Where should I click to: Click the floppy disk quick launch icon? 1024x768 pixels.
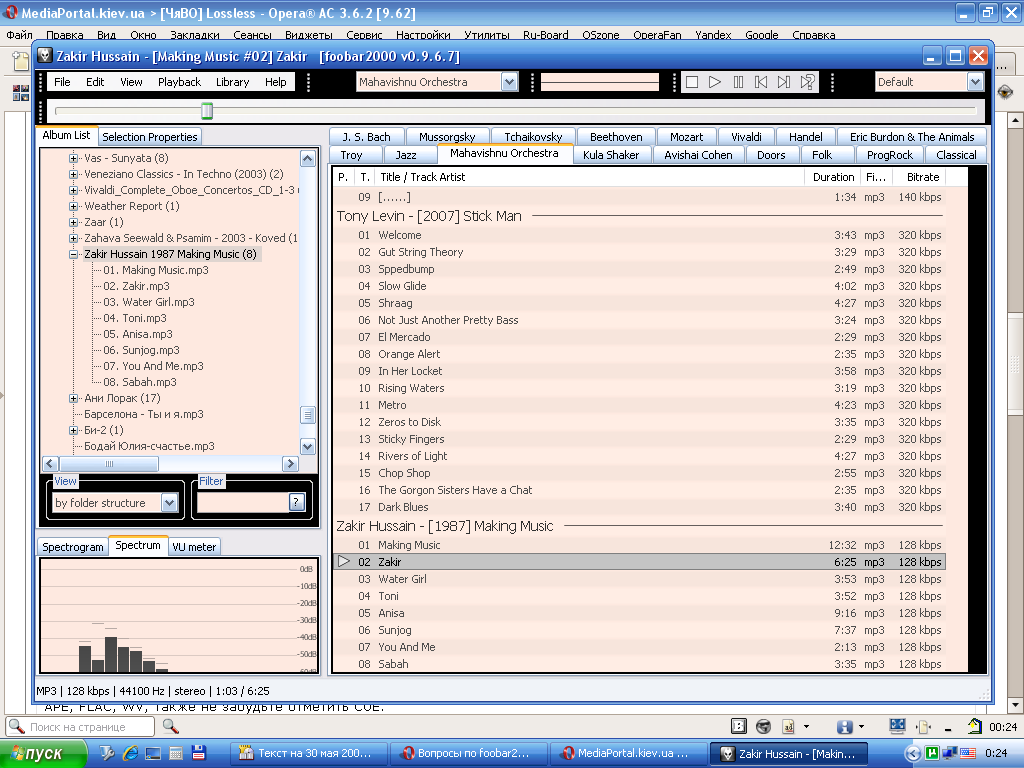(199, 753)
